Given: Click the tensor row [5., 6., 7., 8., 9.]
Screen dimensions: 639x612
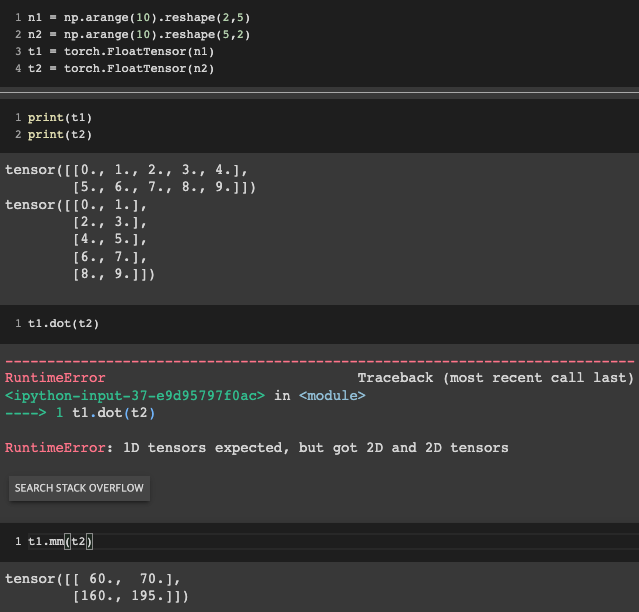Looking at the screenshot, I should (x=164, y=187).
